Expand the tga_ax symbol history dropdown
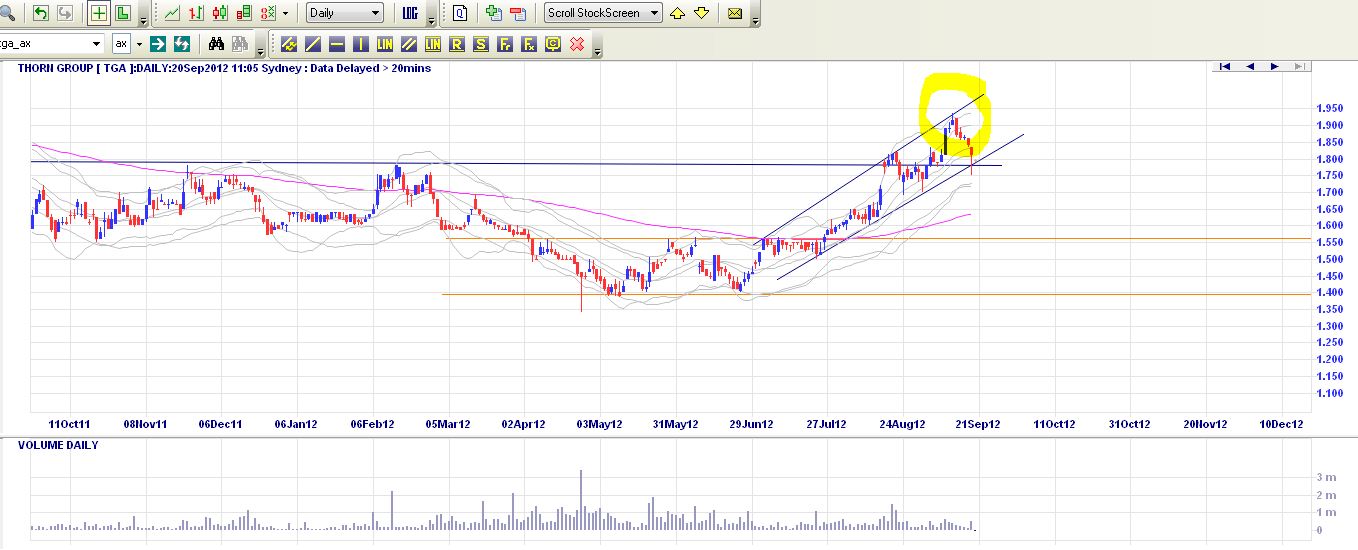Viewport: 1358px width, 550px height. click(96, 44)
